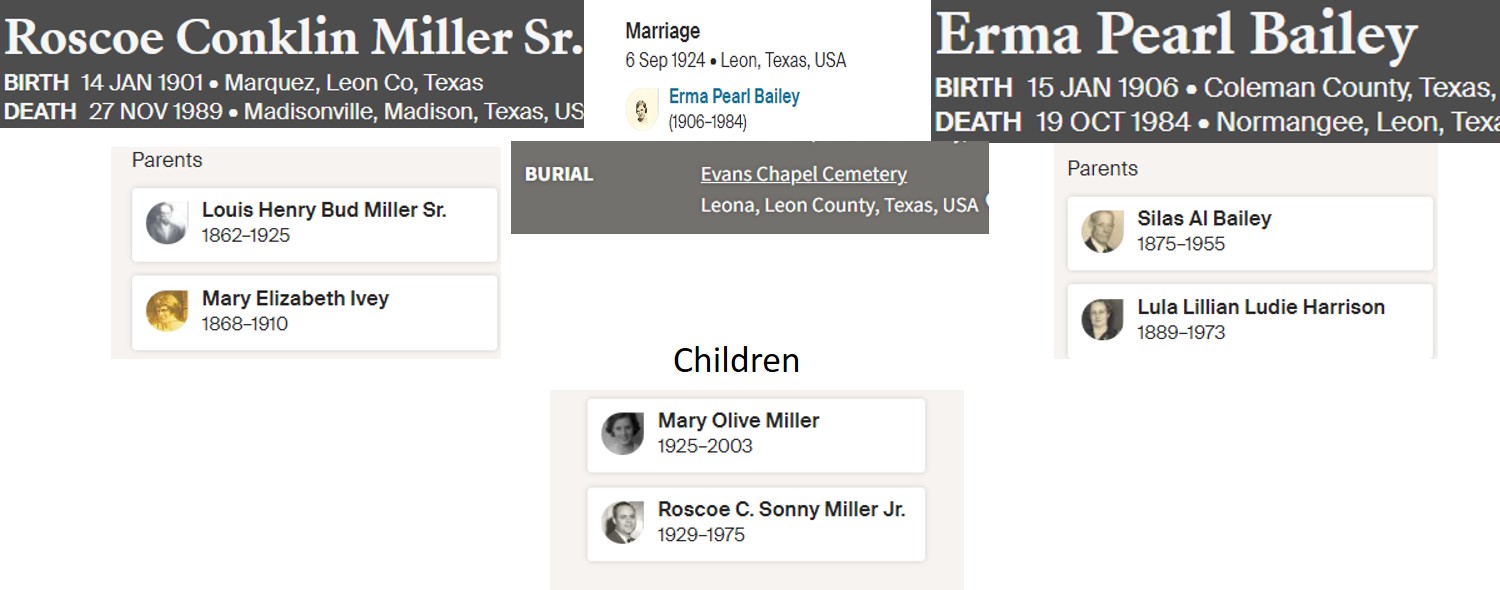This screenshot has height=590, width=1500.
Task: Click Erma Pearl Bailey's small avatar icon
Action: [x=642, y=109]
